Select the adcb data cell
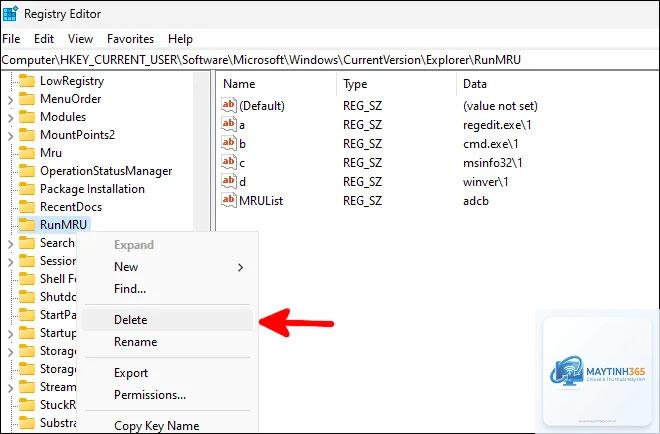Image resolution: width=660 pixels, height=434 pixels. 476,200
